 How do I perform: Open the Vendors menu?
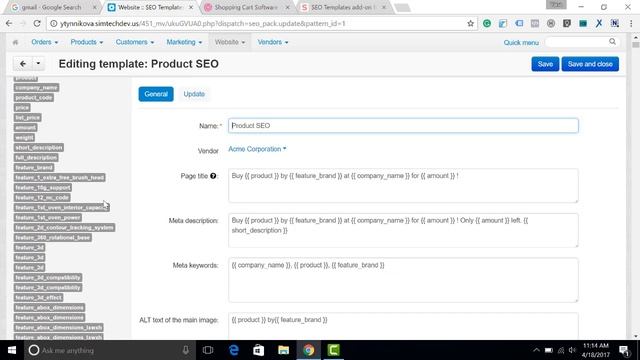(x=273, y=42)
